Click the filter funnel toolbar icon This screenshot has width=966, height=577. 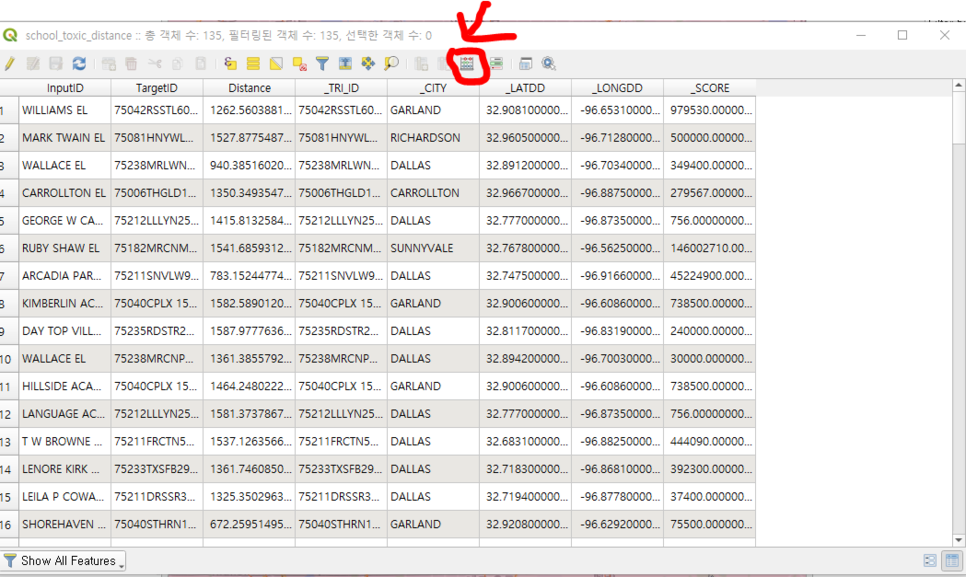tap(322, 63)
